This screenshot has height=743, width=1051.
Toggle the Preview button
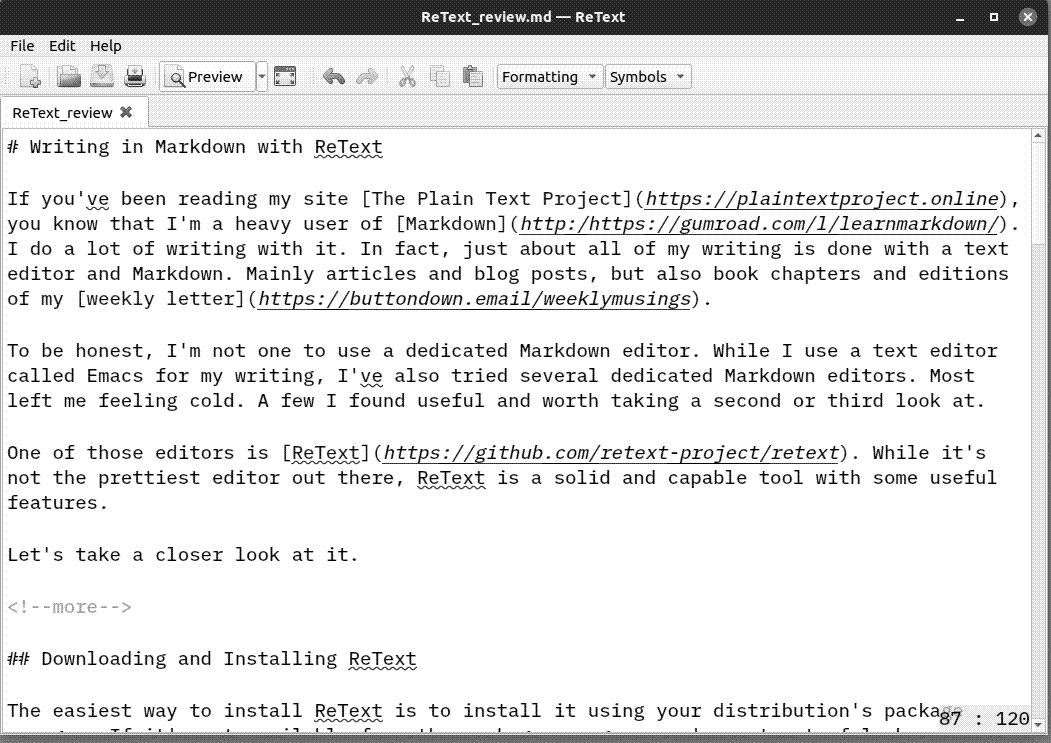207,77
